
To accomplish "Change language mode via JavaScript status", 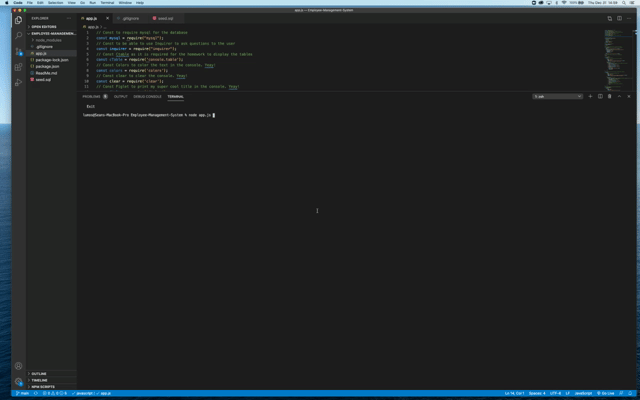I will [583, 393].
